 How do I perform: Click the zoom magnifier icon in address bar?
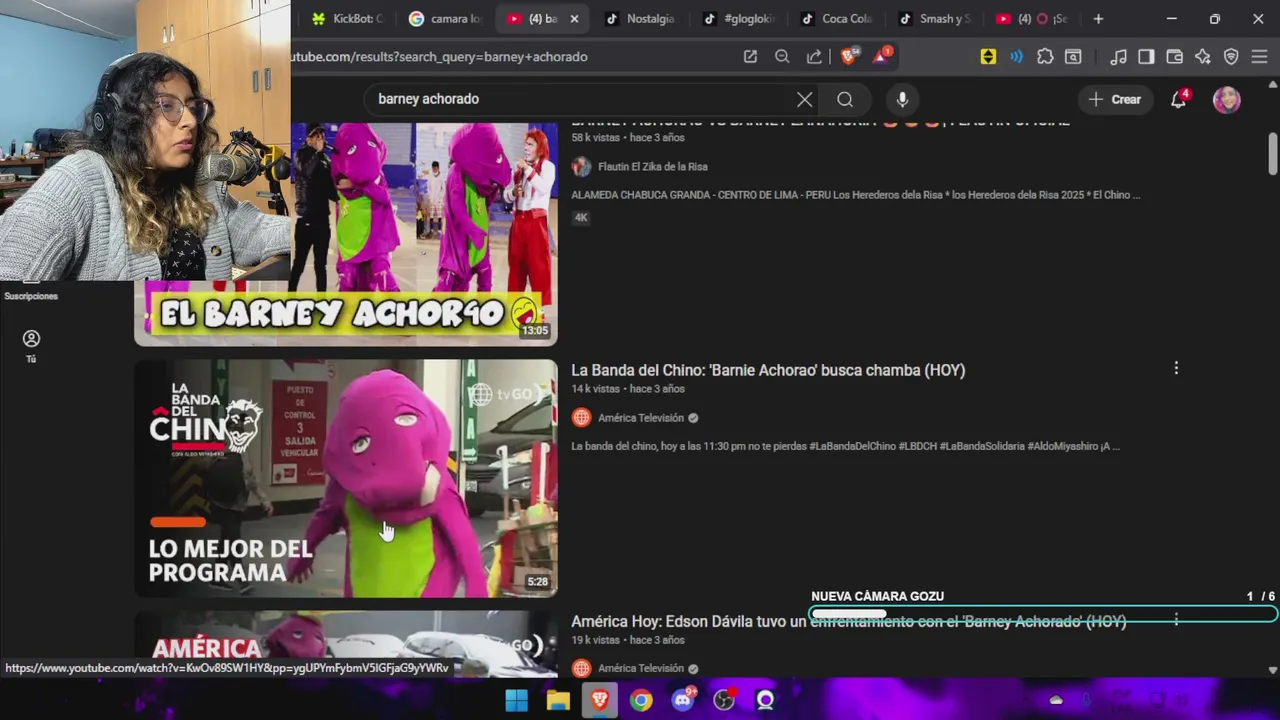(782, 57)
